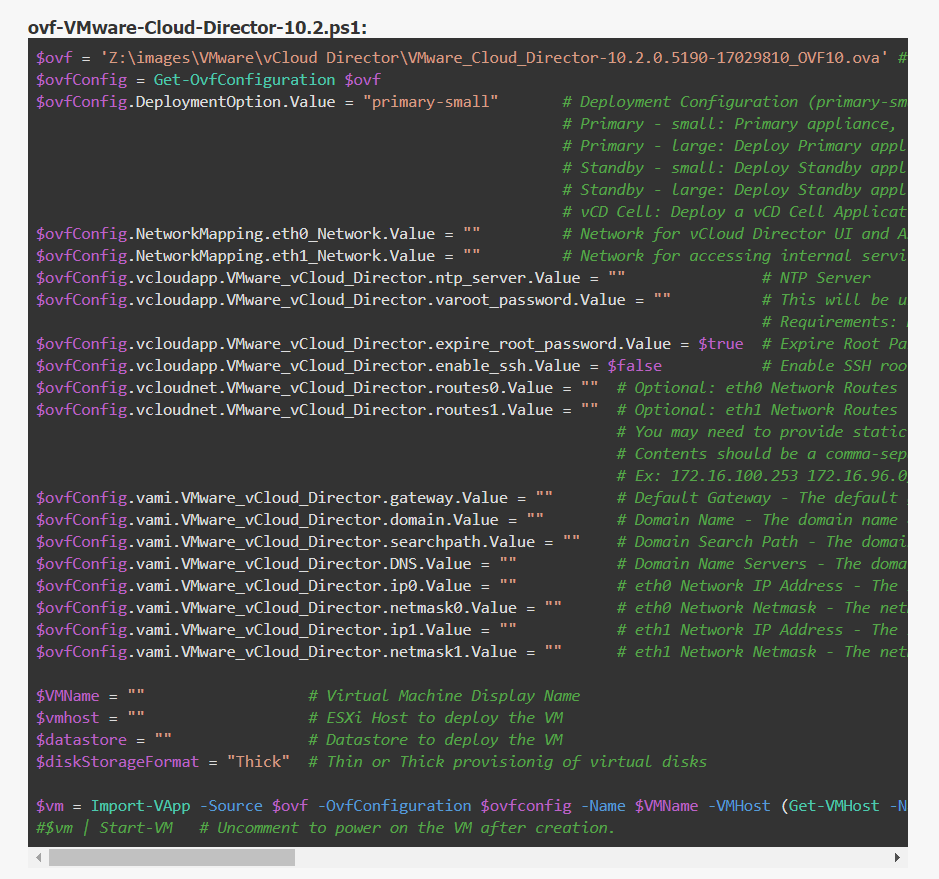Click the ovf-VMware-Cloud-Director-10.2.ps1 filename heading

198,28
